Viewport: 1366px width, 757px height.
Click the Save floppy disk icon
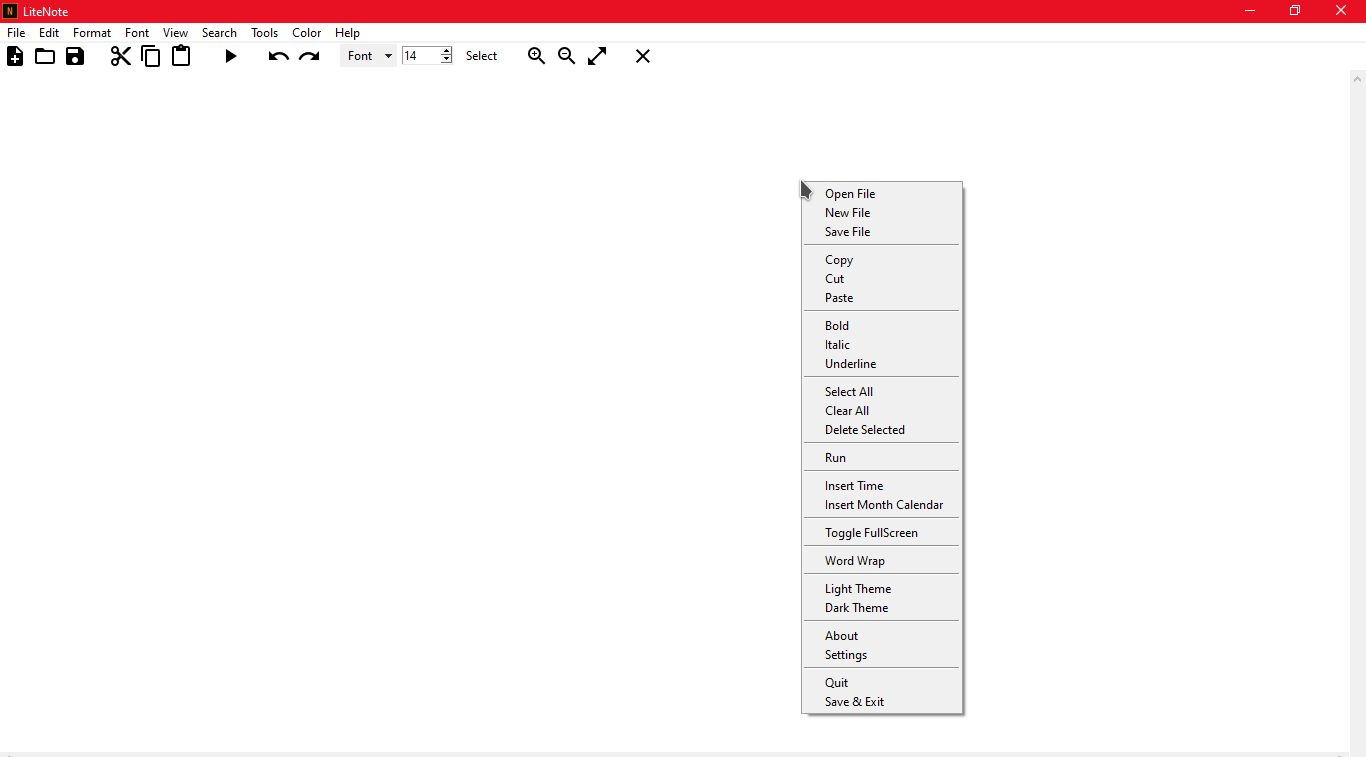pyautogui.click(x=75, y=56)
